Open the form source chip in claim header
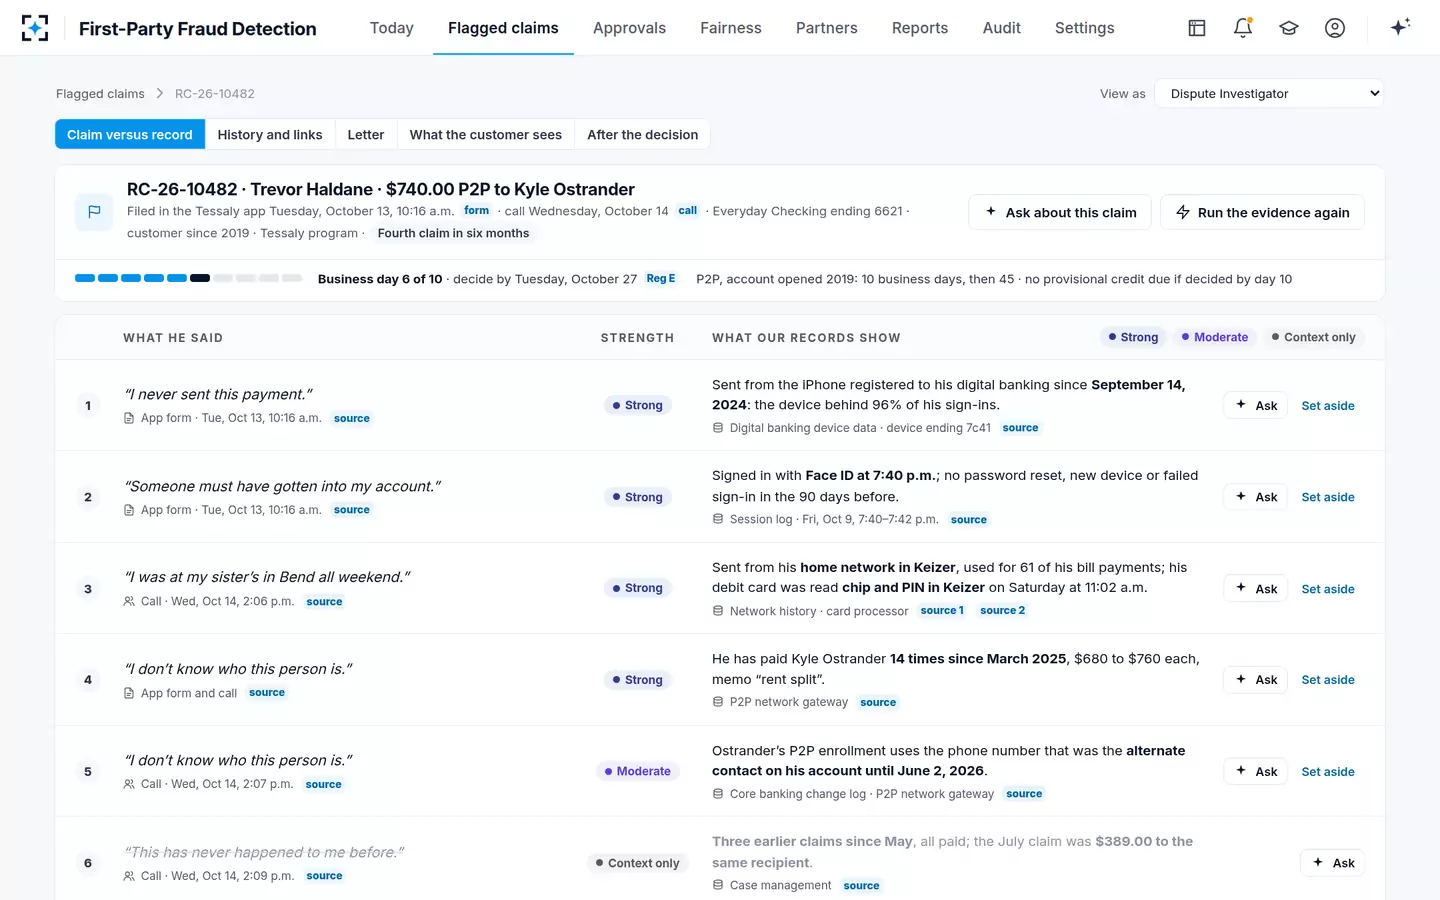The height and width of the screenshot is (900, 1440). [477, 211]
